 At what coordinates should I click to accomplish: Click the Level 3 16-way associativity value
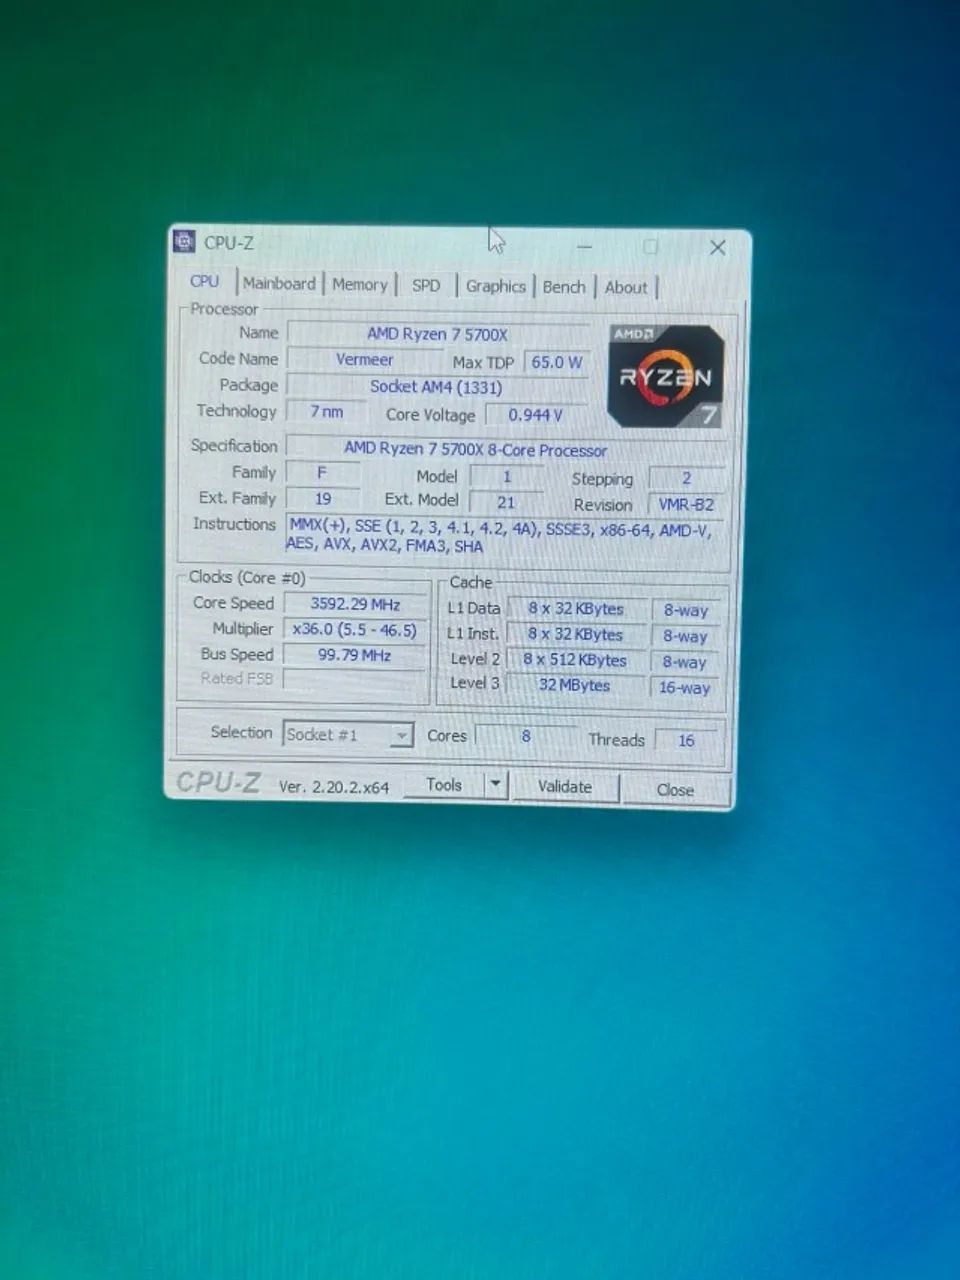pyautogui.click(x=685, y=688)
